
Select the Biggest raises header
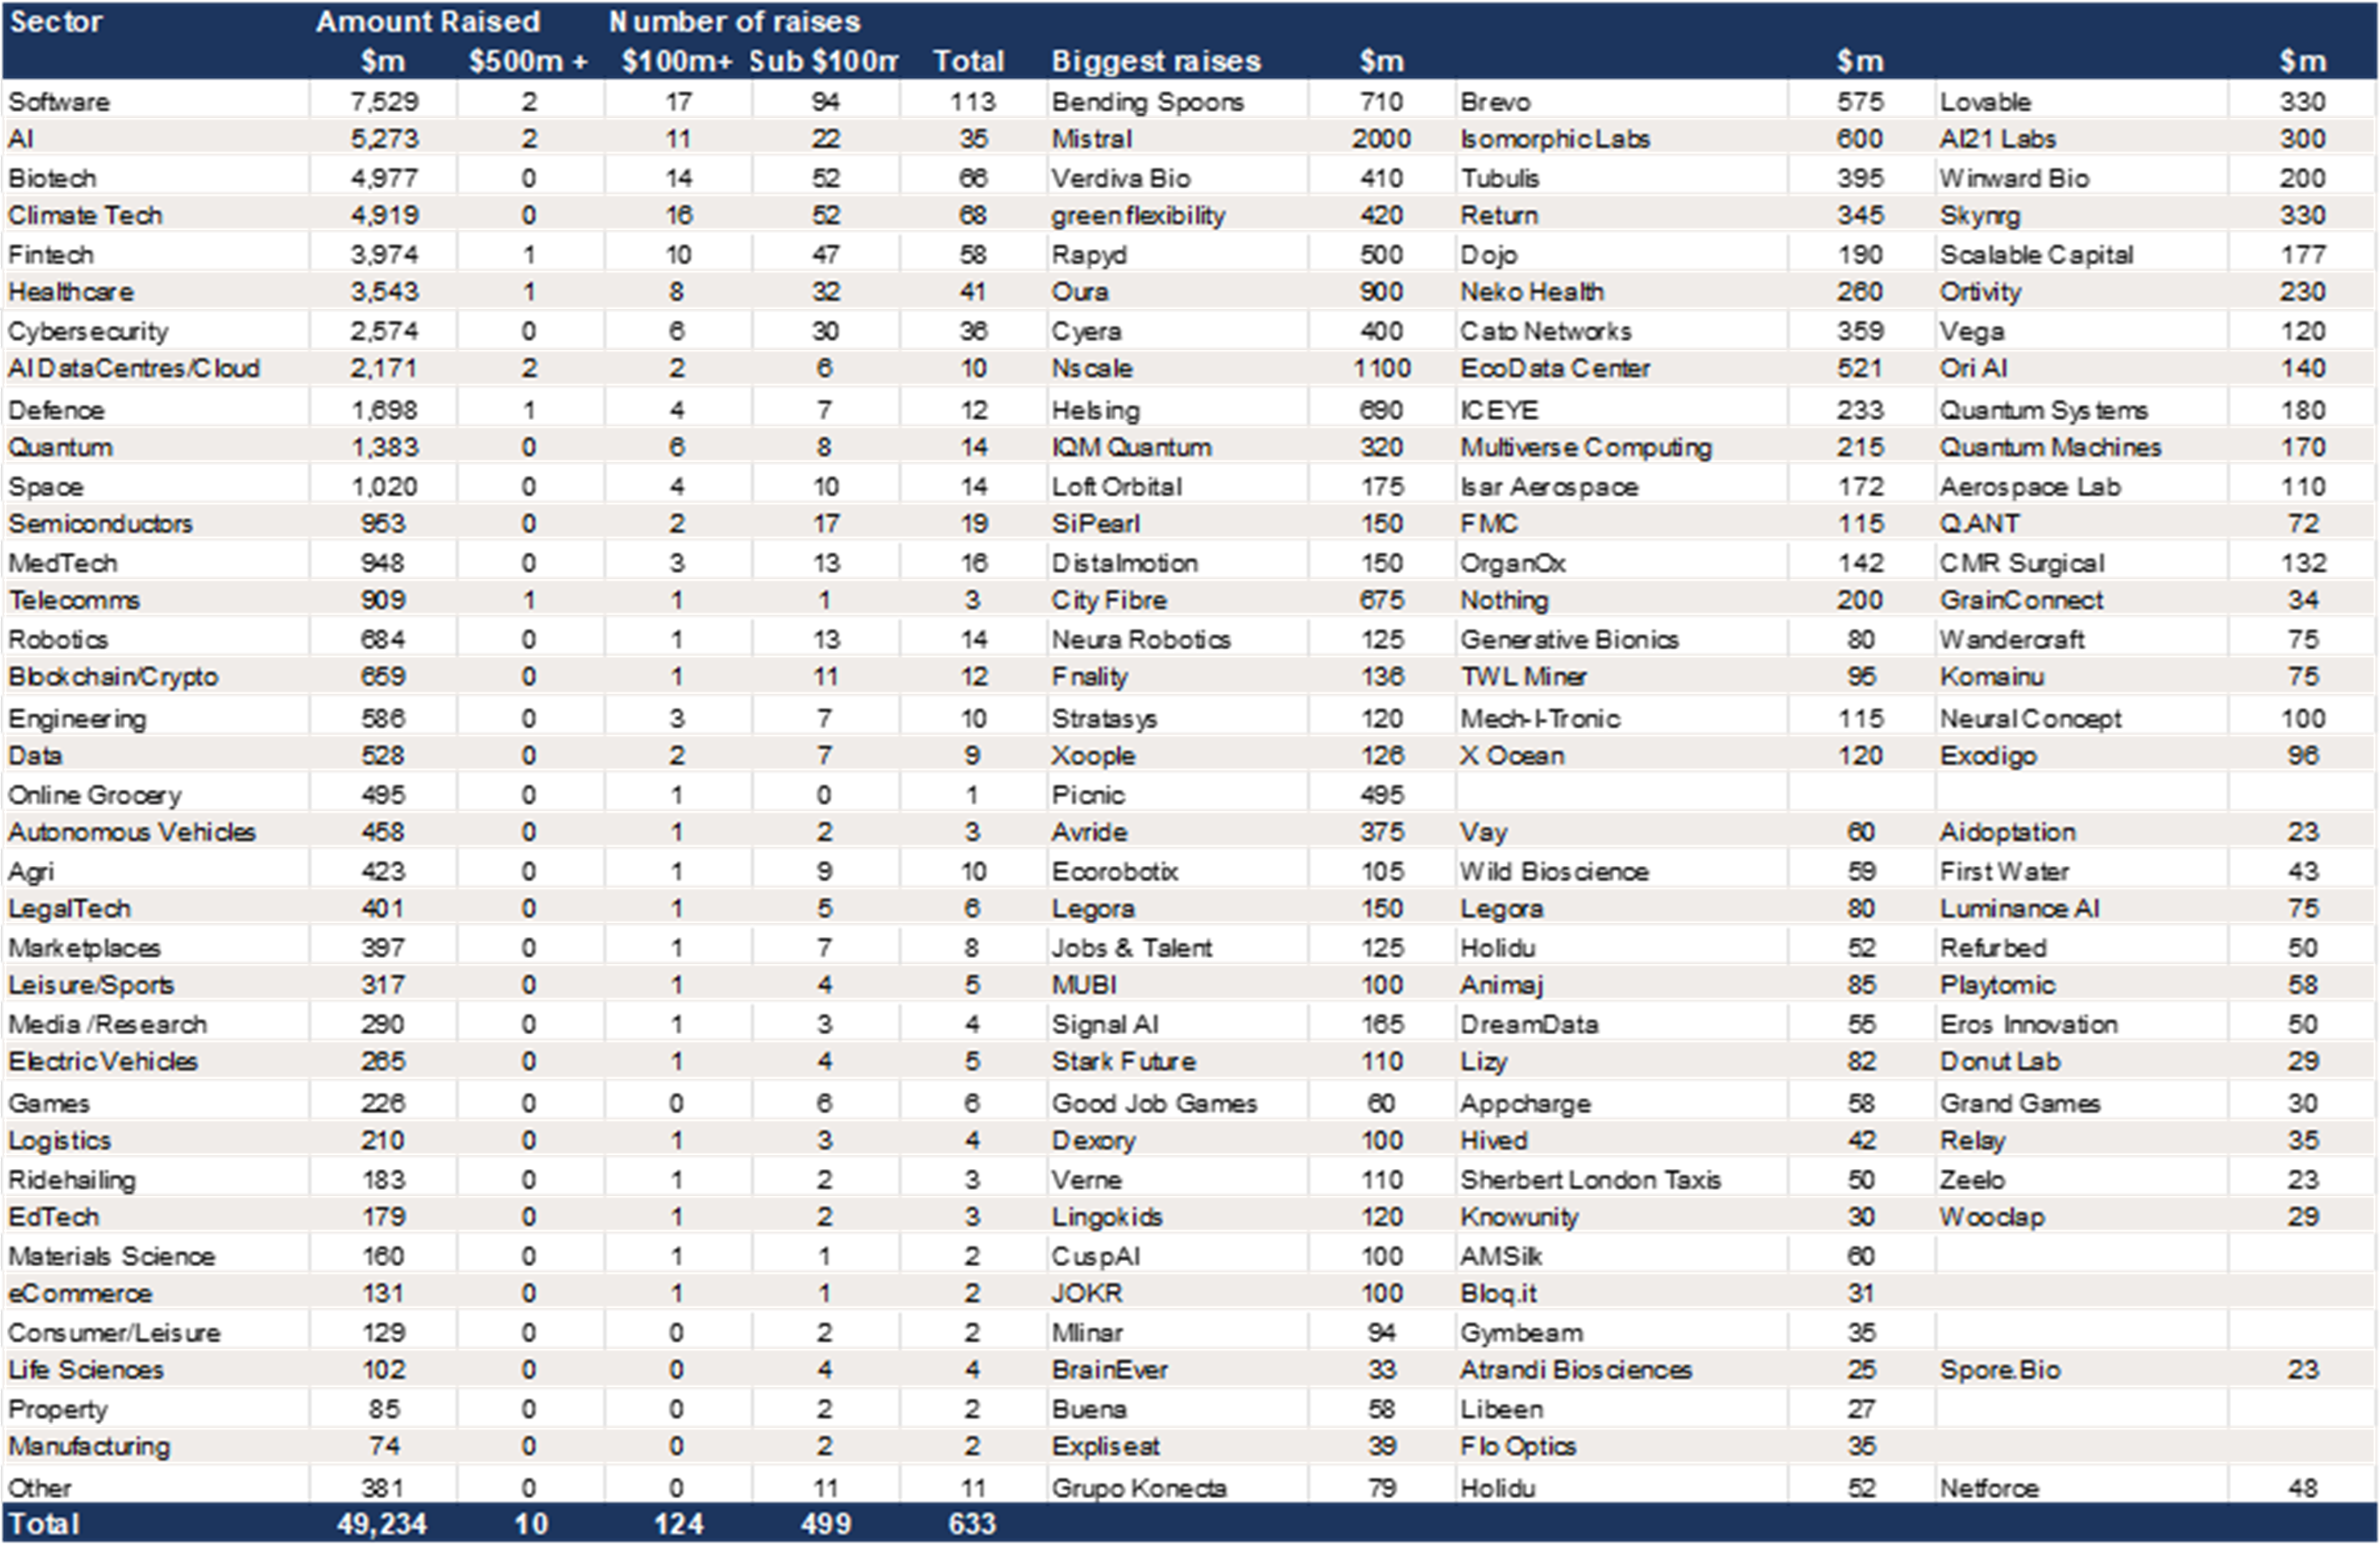point(1156,62)
